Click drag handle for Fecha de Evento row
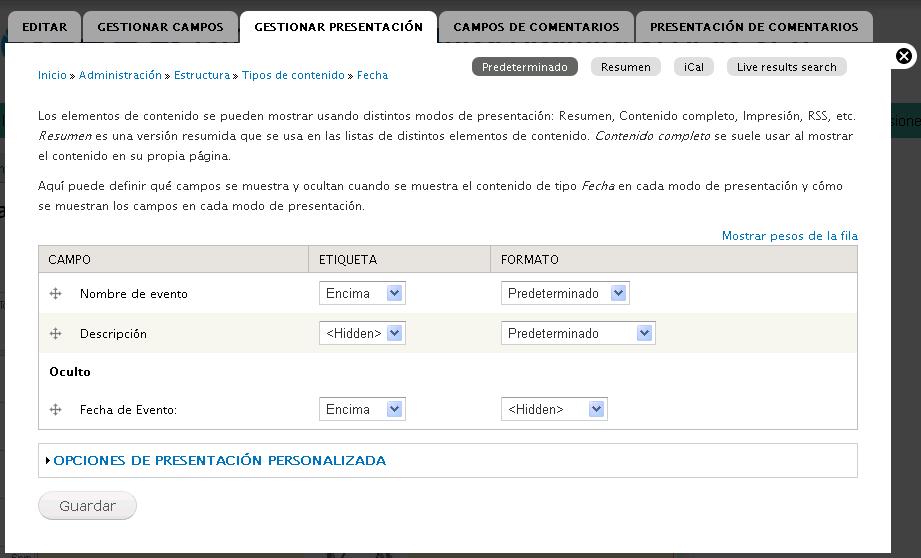The width and height of the screenshot is (921, 558). pos(56,409)
